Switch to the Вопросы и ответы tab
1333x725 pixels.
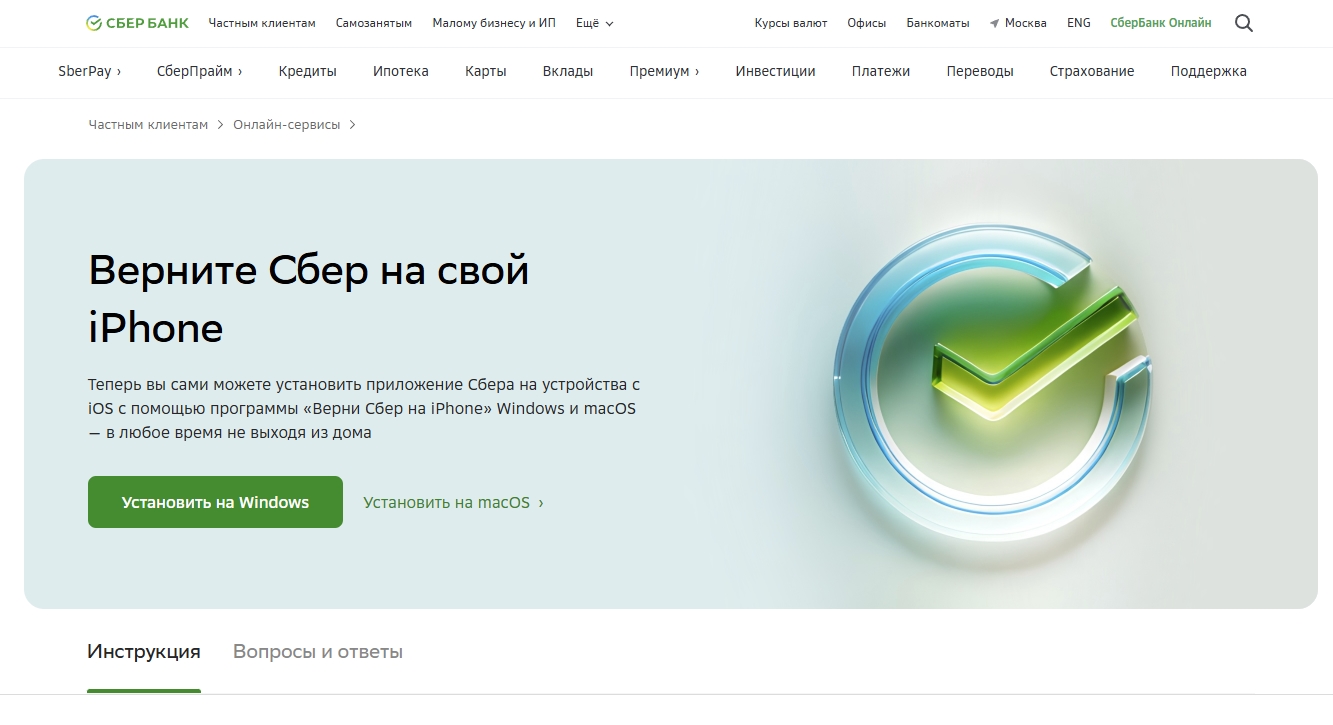coord(318,652)
